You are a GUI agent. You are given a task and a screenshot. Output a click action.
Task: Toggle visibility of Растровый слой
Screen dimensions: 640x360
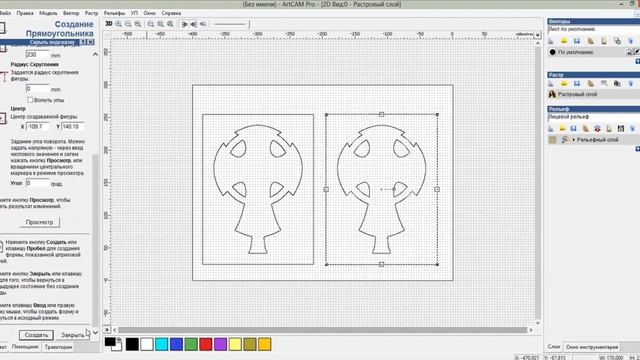coord(552,94)
